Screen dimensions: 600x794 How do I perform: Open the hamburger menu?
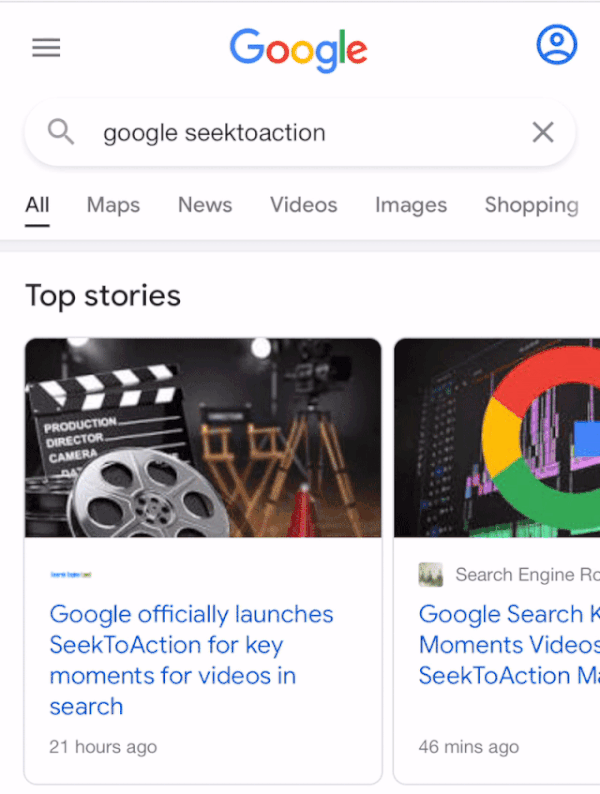[46, 48]
